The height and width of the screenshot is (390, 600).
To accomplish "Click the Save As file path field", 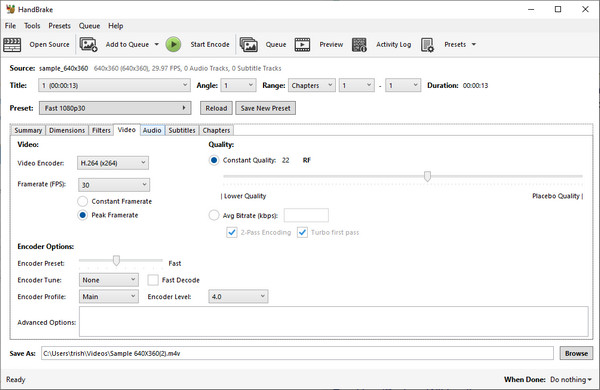I will [x=297, y=353].
